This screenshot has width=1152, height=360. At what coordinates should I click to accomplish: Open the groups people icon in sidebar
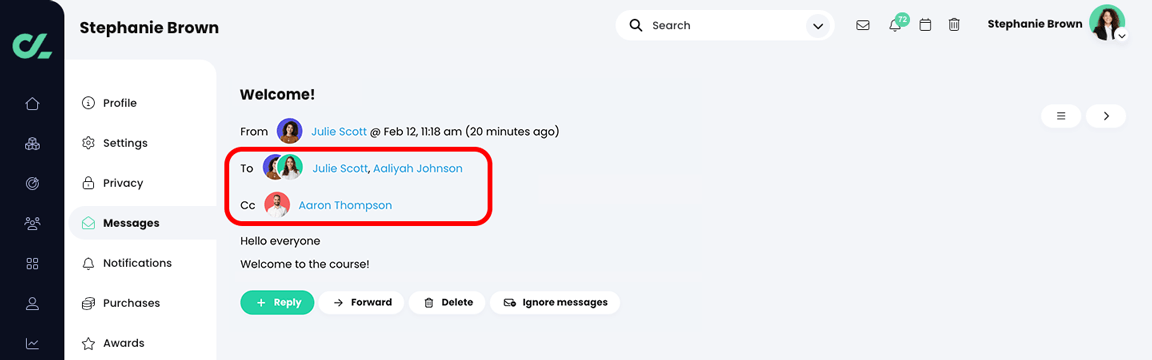tap(32, 223)
